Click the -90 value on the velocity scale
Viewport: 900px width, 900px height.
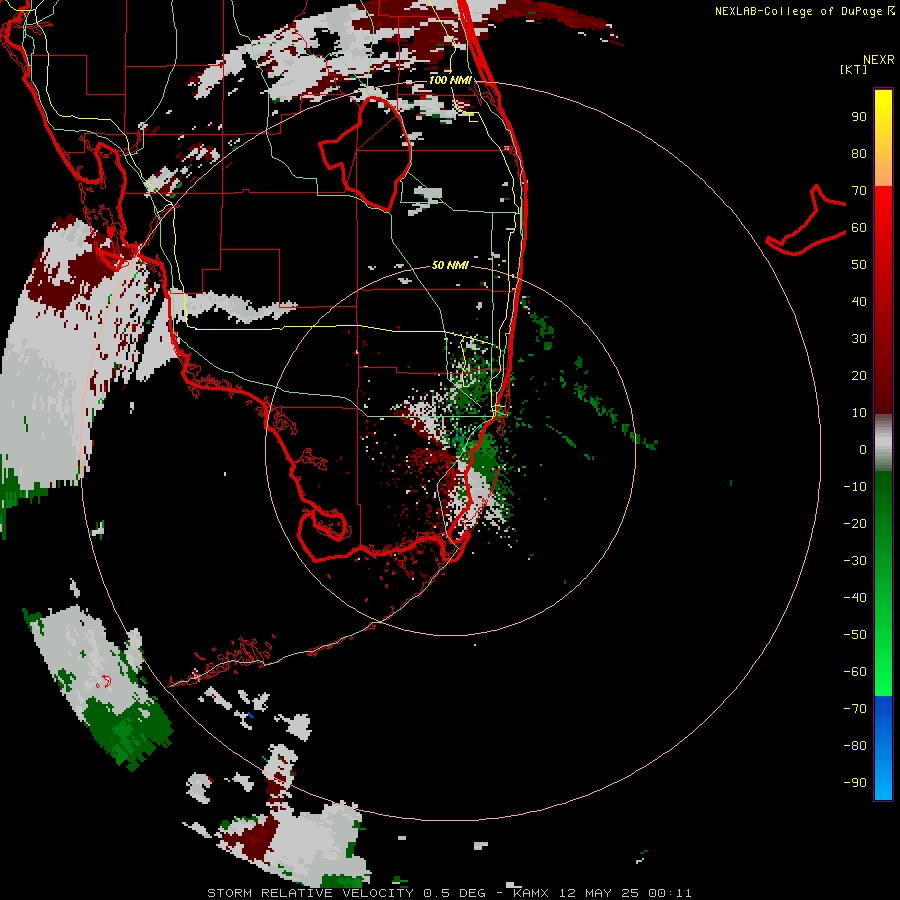[x=855, y=783]
